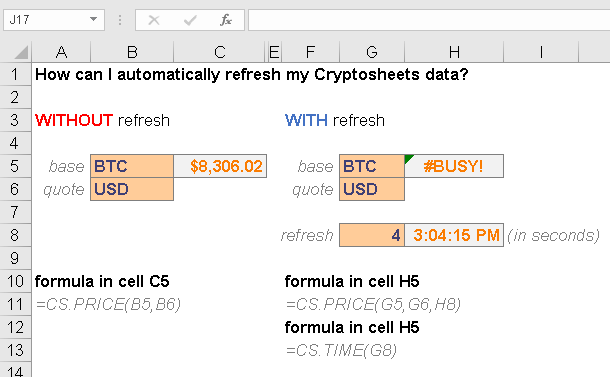The height and width of the screenshot is (377, 610).
Task: Select cell G8 with refresh value 4
Action: click(x=372, y=235)
